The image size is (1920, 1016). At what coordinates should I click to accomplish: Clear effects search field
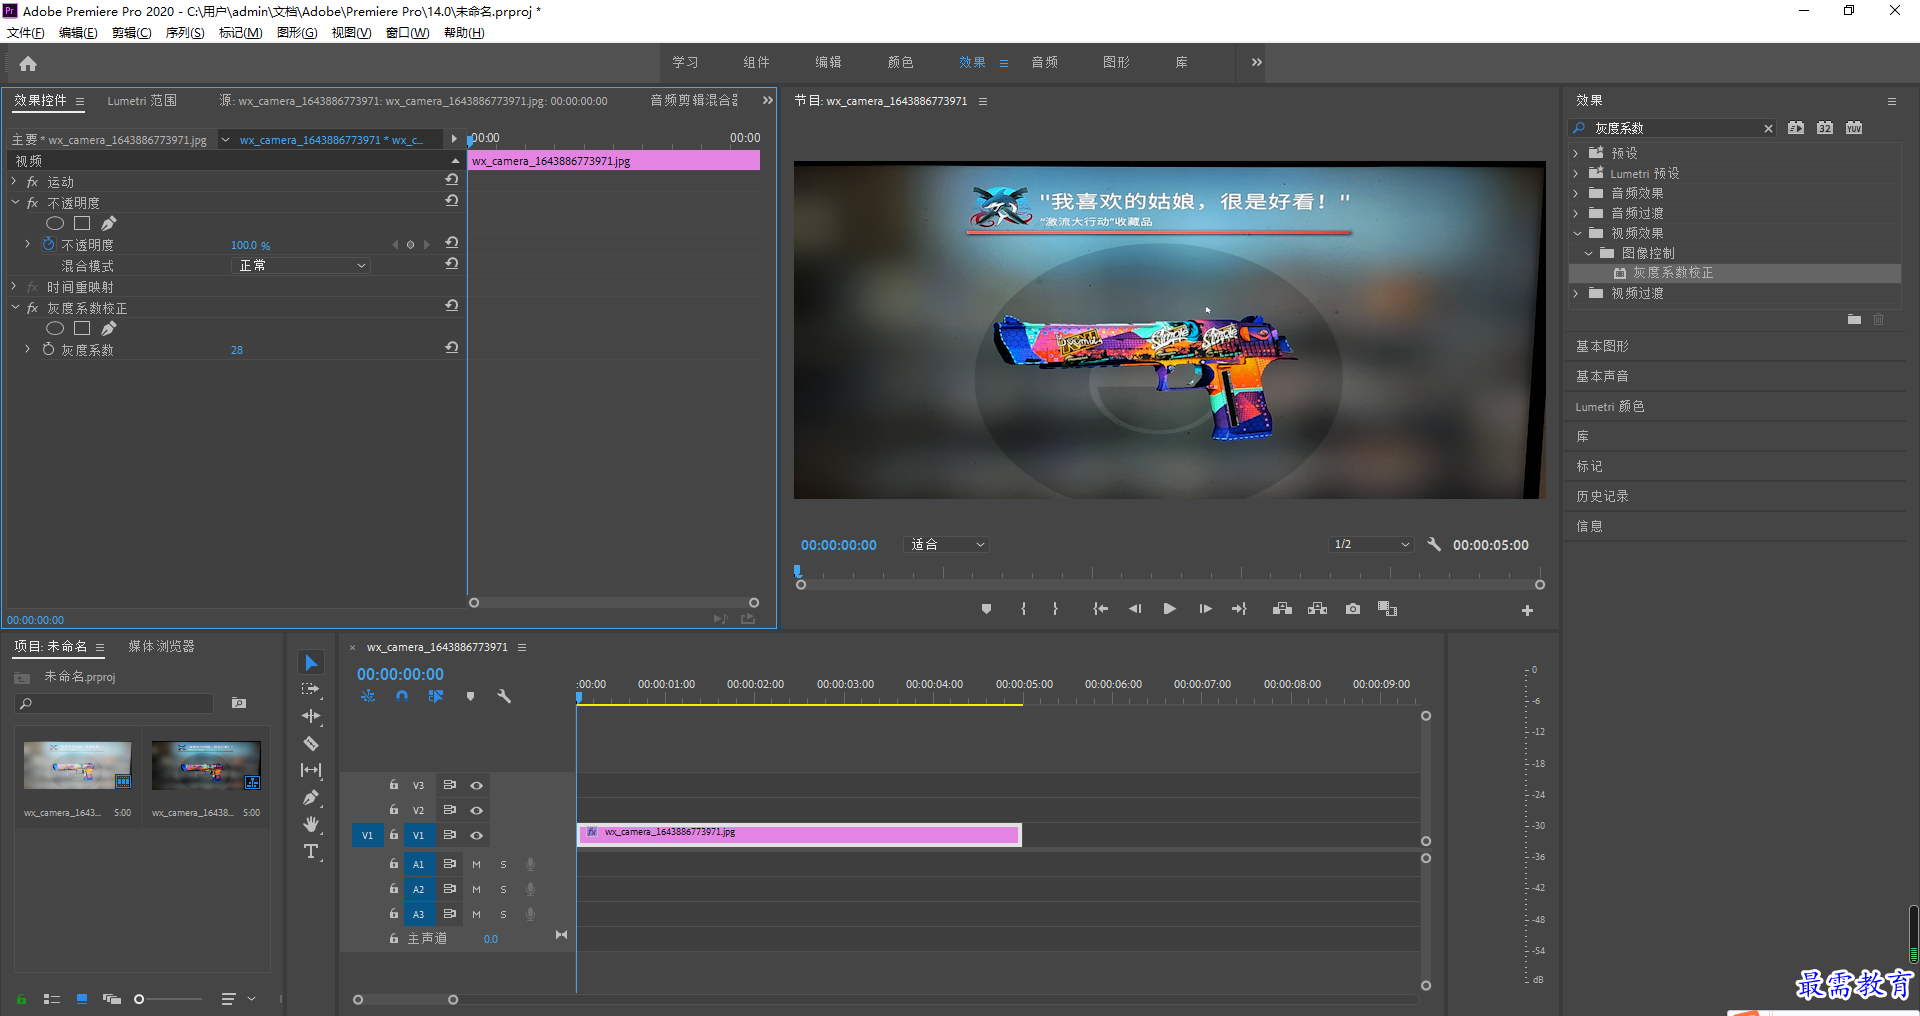1768,128
